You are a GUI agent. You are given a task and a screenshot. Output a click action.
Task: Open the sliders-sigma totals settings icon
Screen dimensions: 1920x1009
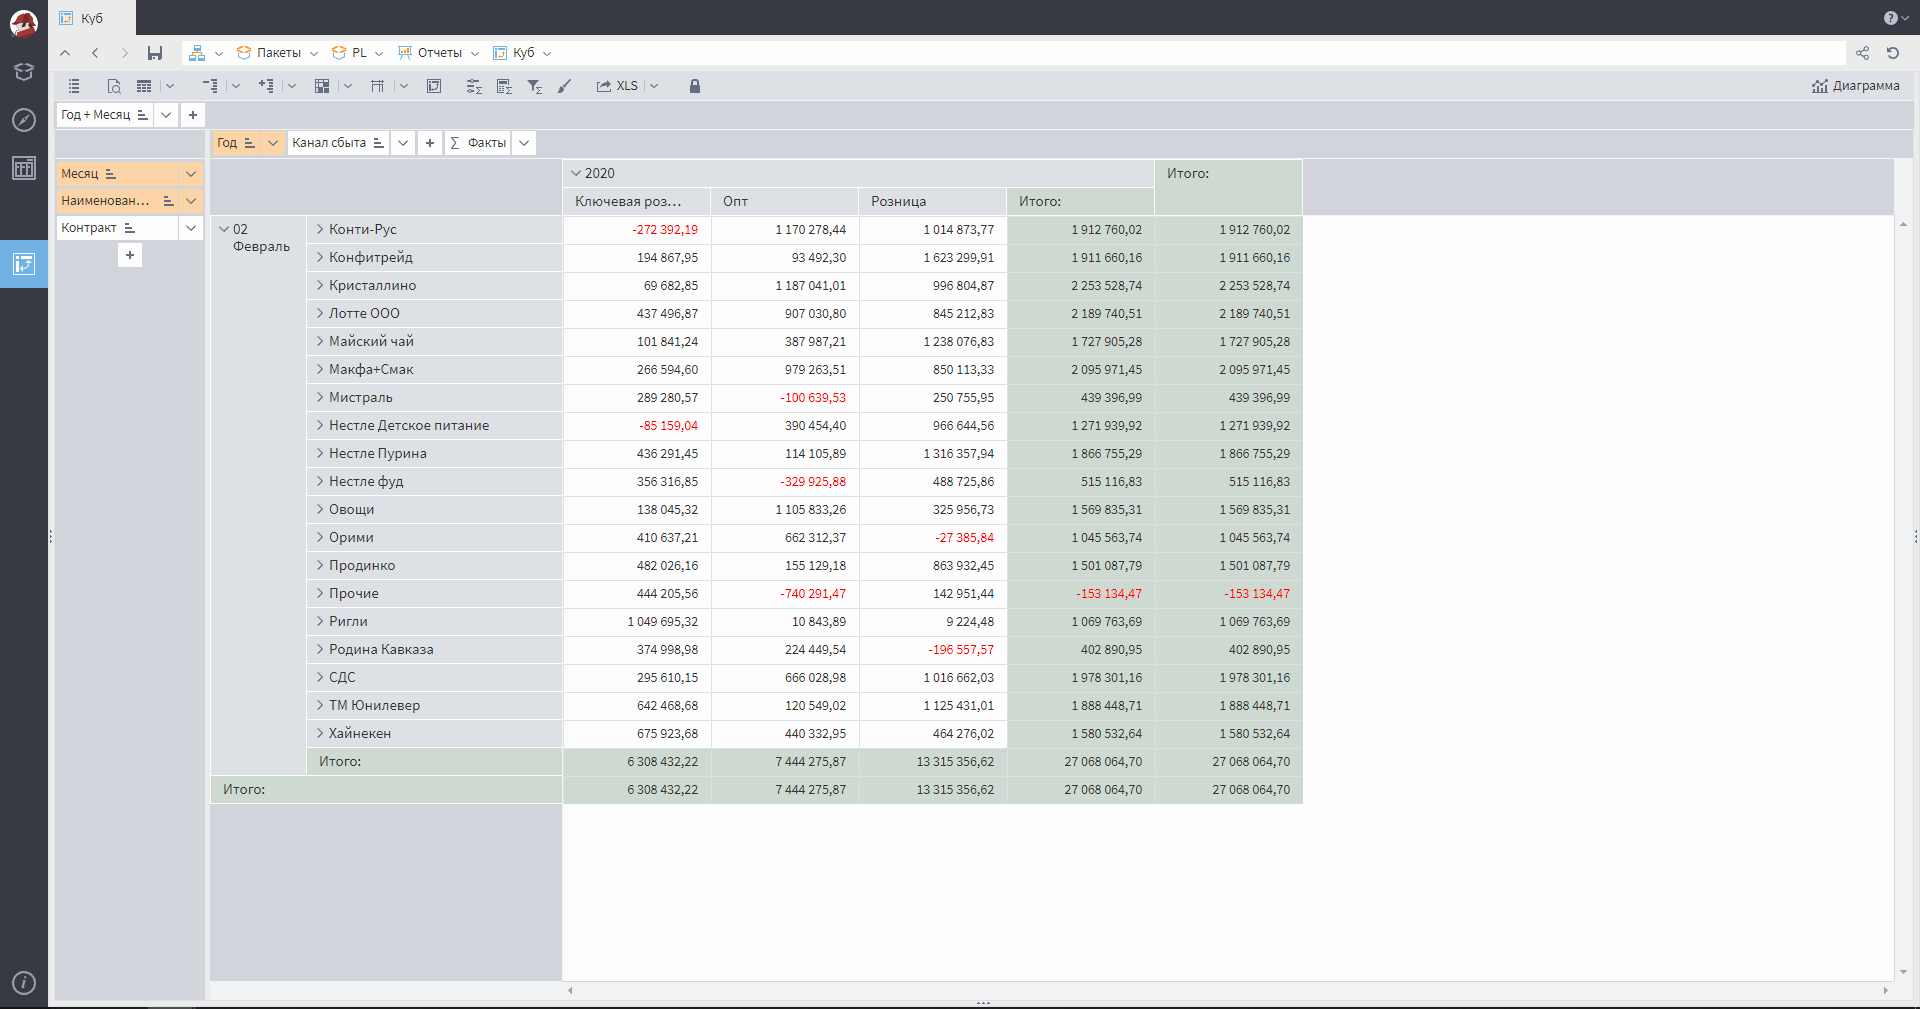click(x=474, y=86)
